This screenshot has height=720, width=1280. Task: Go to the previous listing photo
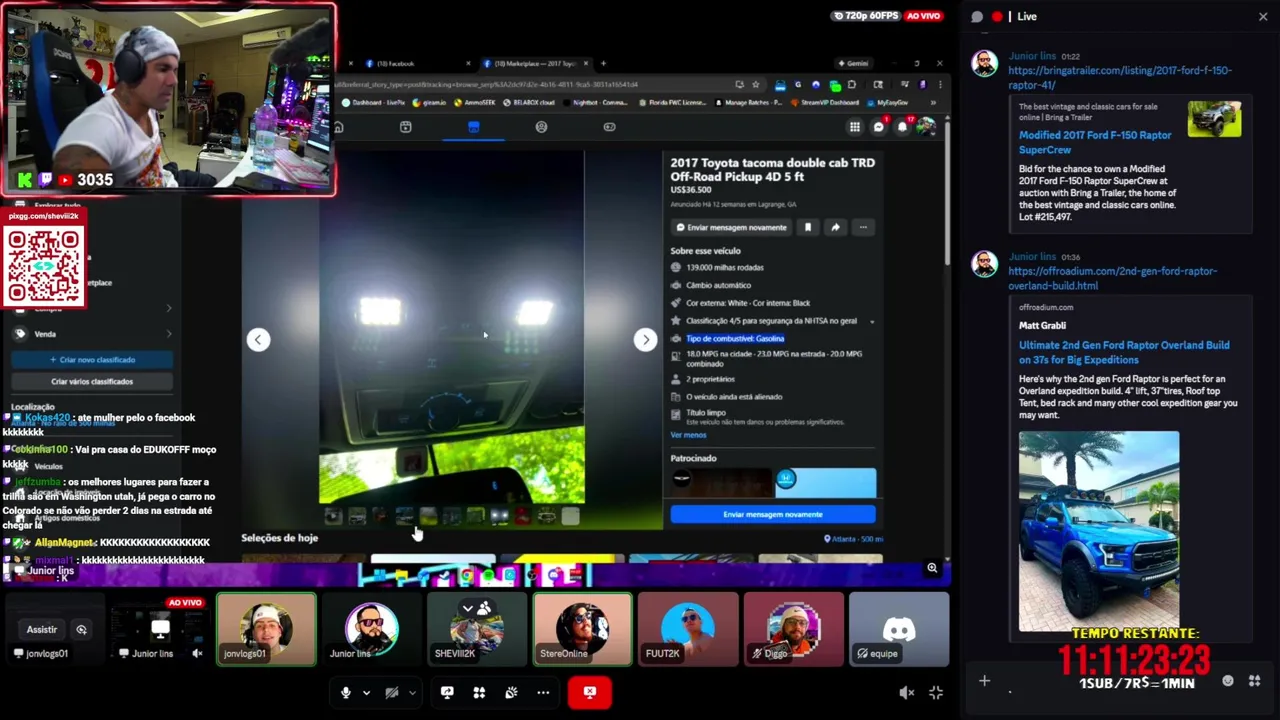click(258, 339)
